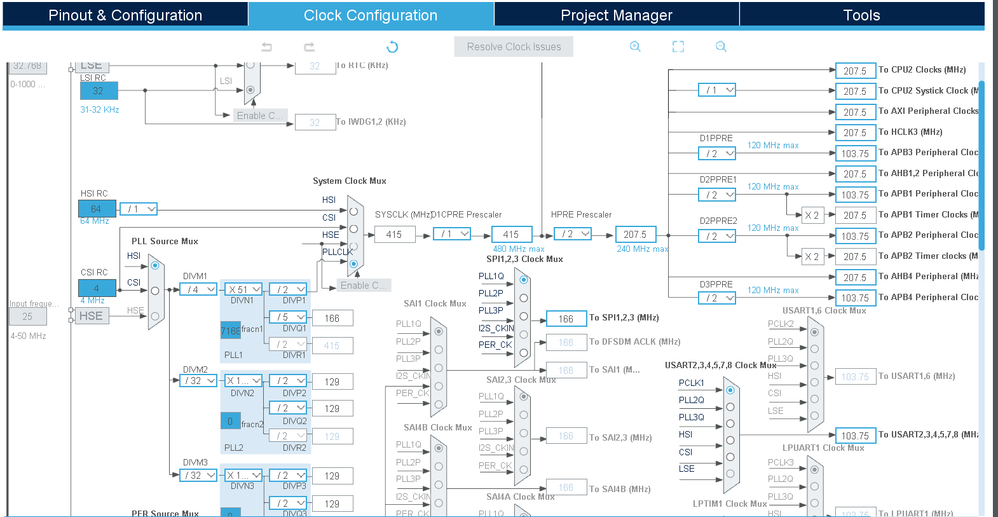The image size is (998, 517).
Task: Select LSE in USART2,3,4,5,7,8 Clock Mux
Action: point(730,474)
